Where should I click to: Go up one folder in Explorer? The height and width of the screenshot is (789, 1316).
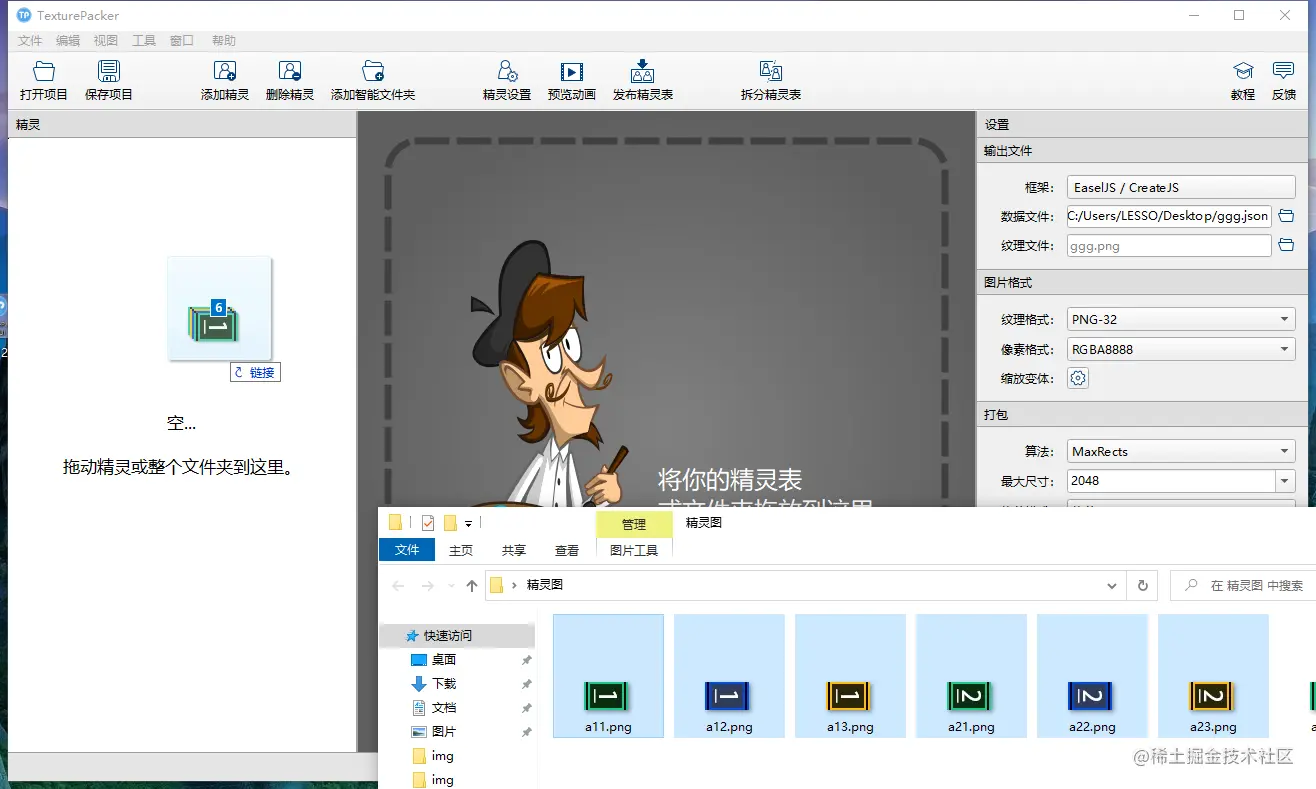[x=472, y=585]
